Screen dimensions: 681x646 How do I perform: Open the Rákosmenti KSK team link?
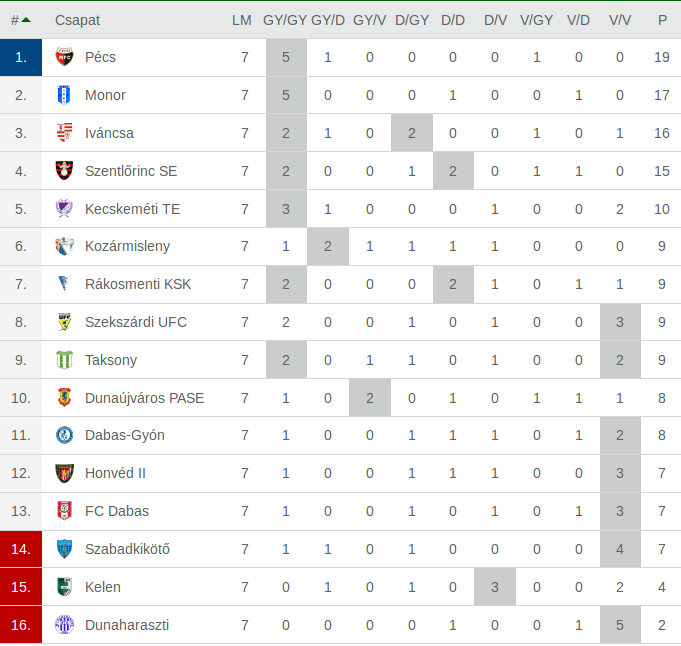[x=138, y=284]
